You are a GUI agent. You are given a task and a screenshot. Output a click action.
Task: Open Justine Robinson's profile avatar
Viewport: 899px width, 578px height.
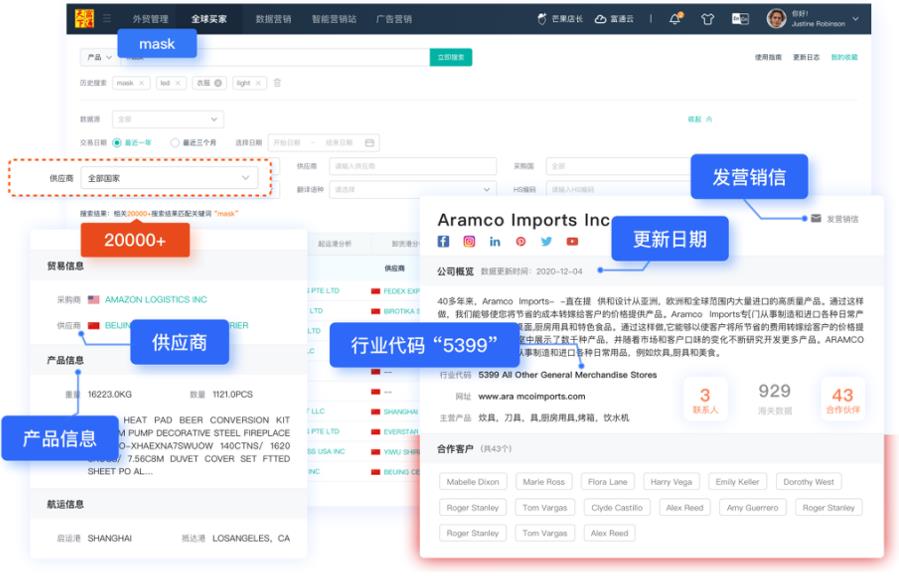[776, 18]
